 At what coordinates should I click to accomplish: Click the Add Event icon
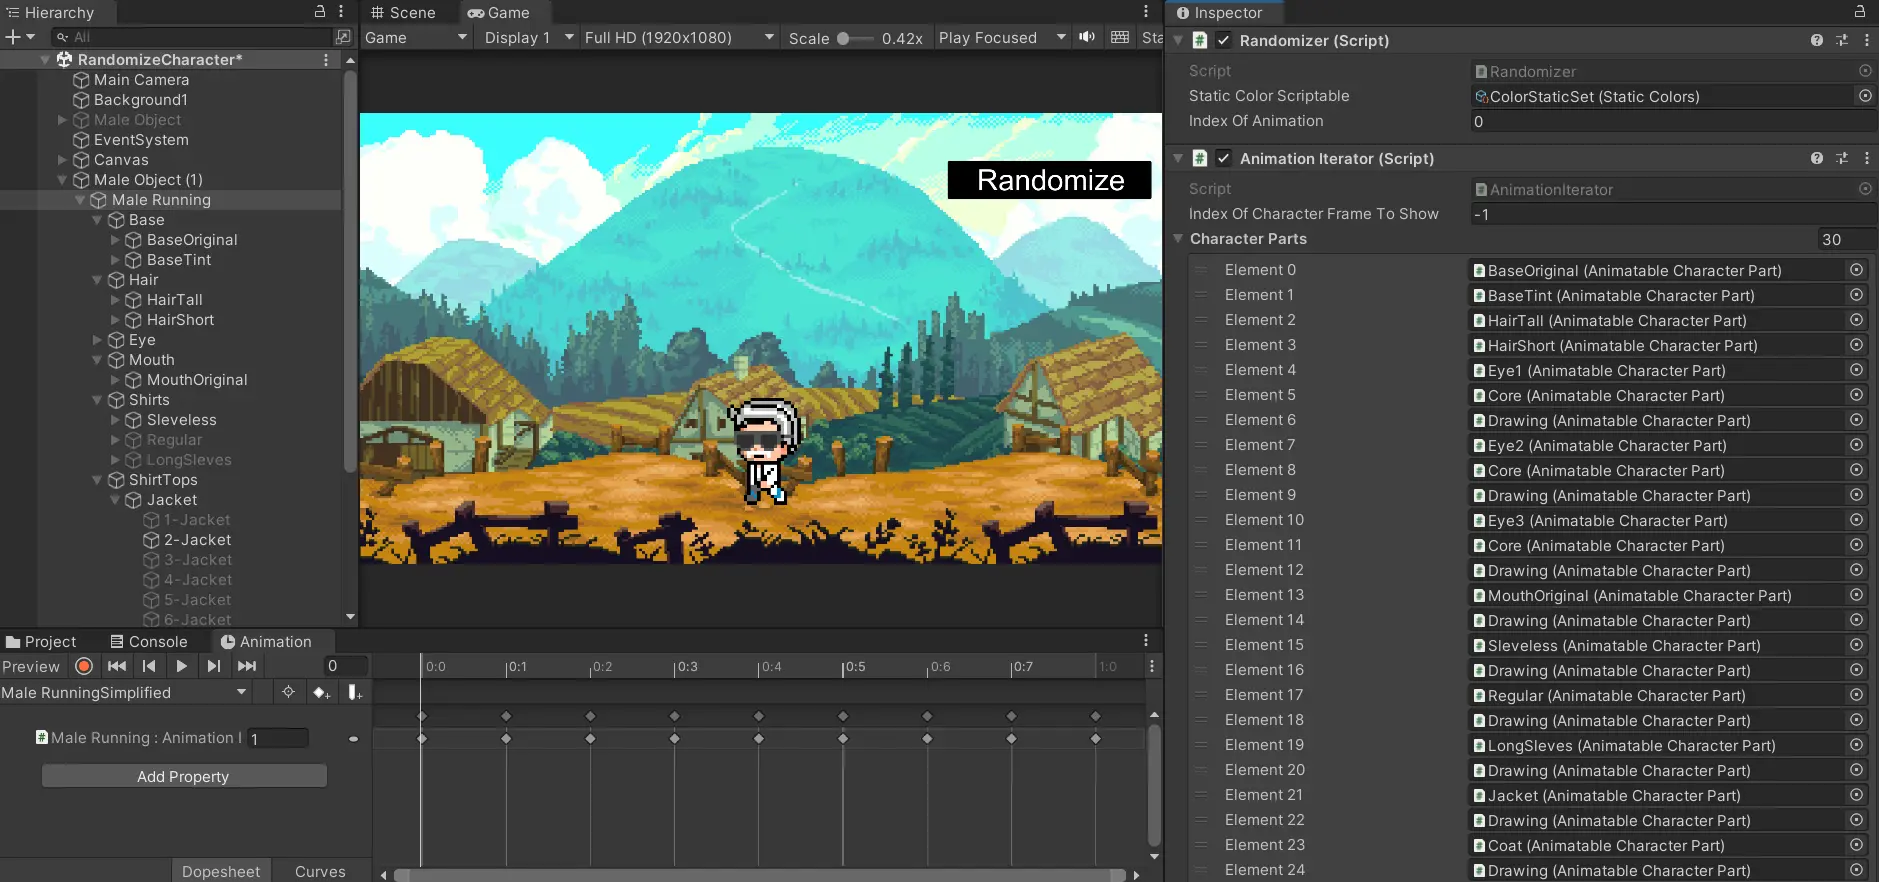click(354, 692)
